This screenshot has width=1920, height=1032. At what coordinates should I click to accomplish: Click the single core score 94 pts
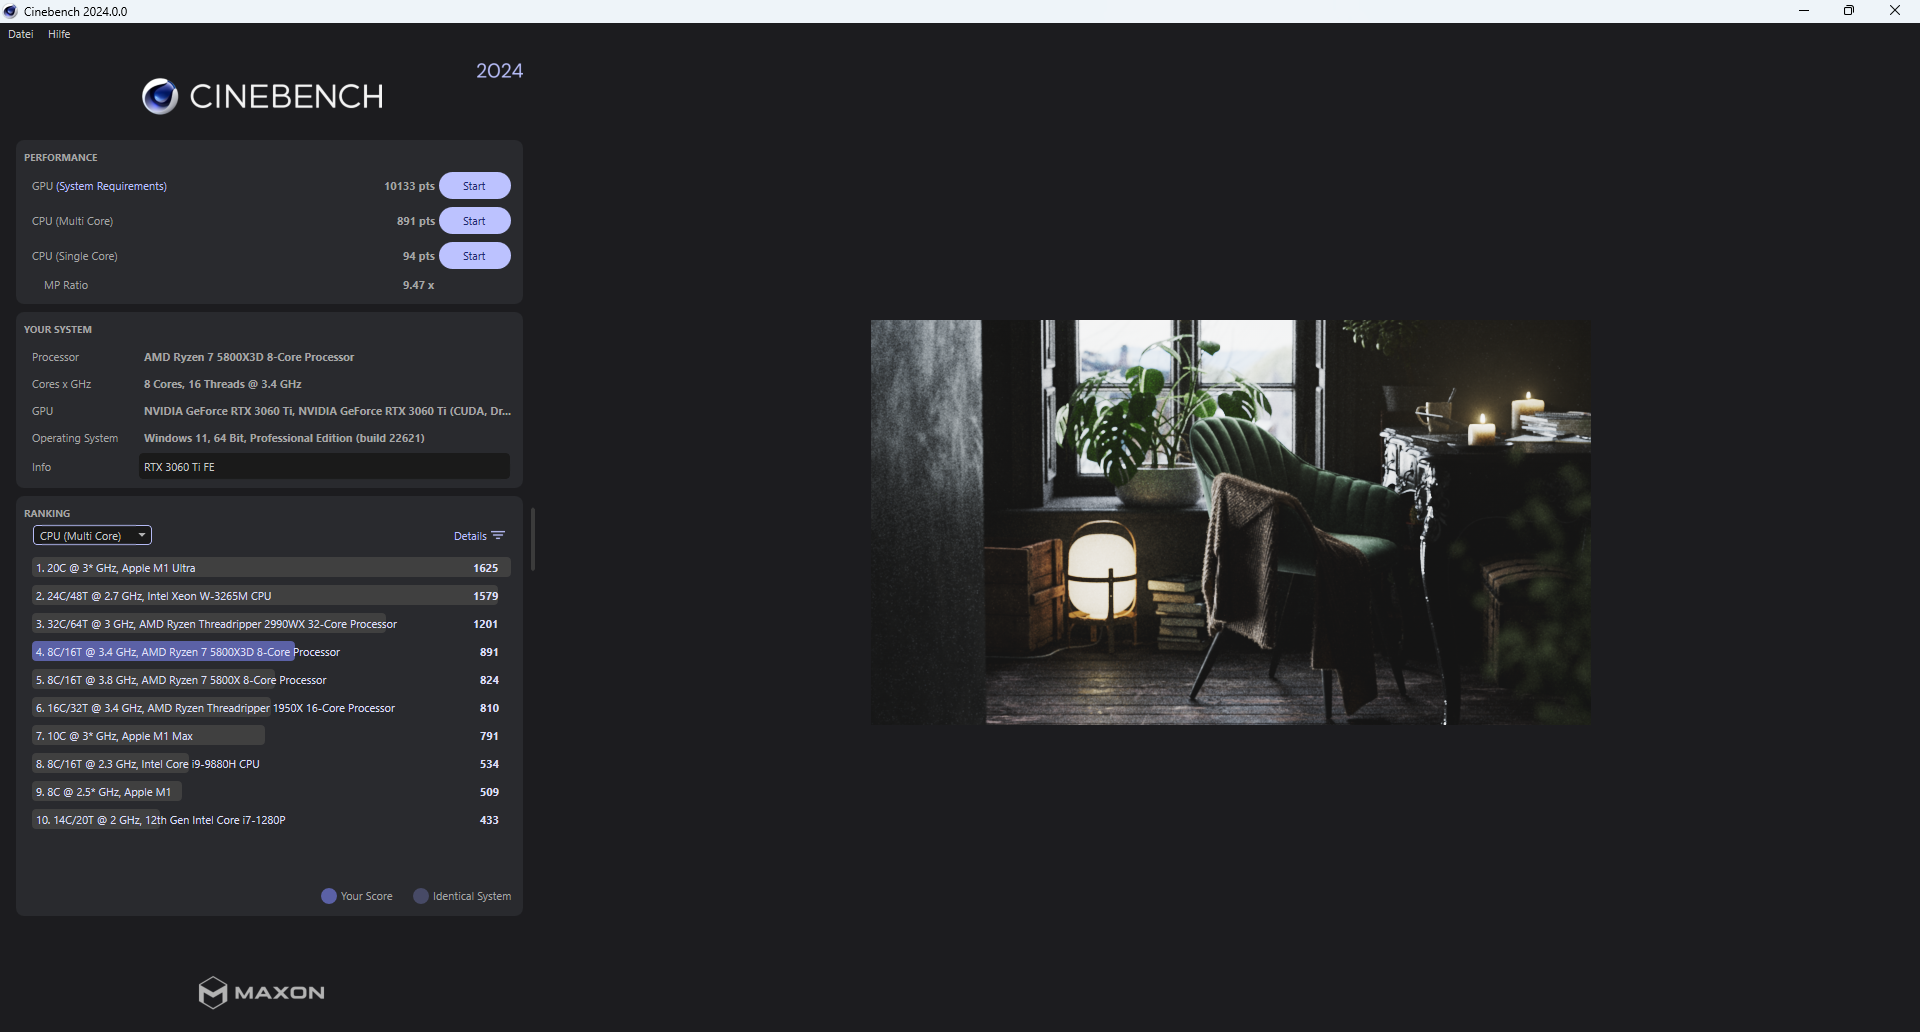coord(419,256)
